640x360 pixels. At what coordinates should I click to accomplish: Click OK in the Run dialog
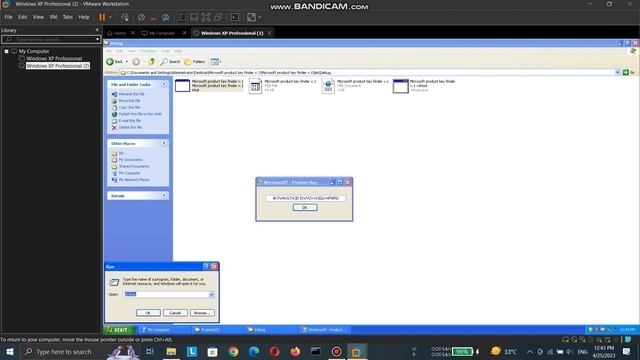(148, 313)
